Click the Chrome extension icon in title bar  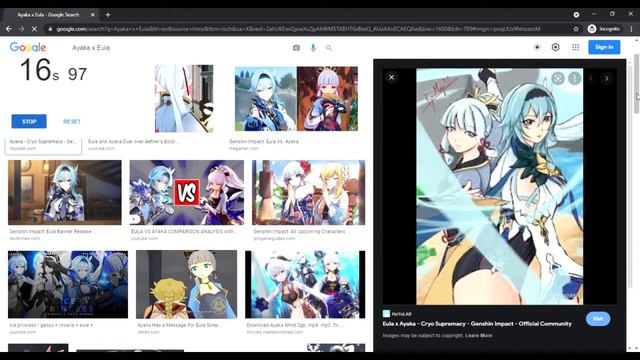(x=576, y=15)
